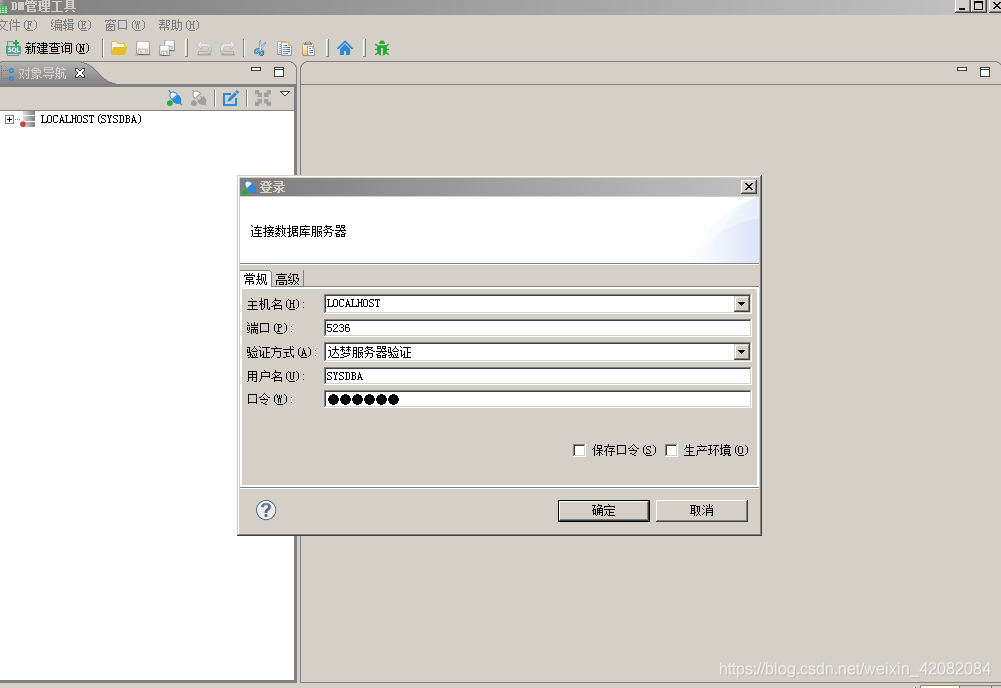
Task: Open the hostname (主机名) dropdown
Action: coord(741,304)
